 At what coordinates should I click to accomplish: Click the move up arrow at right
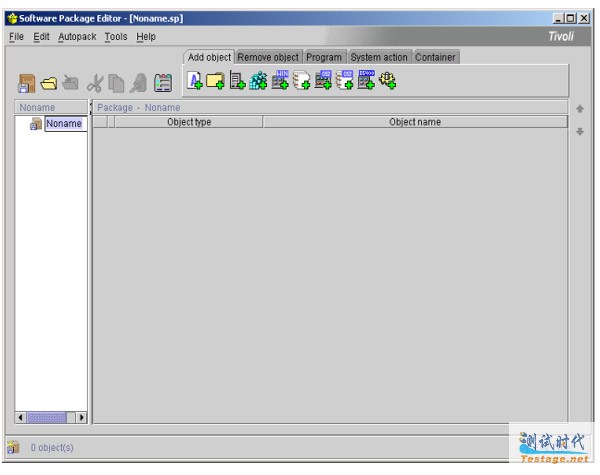(580, 108)
